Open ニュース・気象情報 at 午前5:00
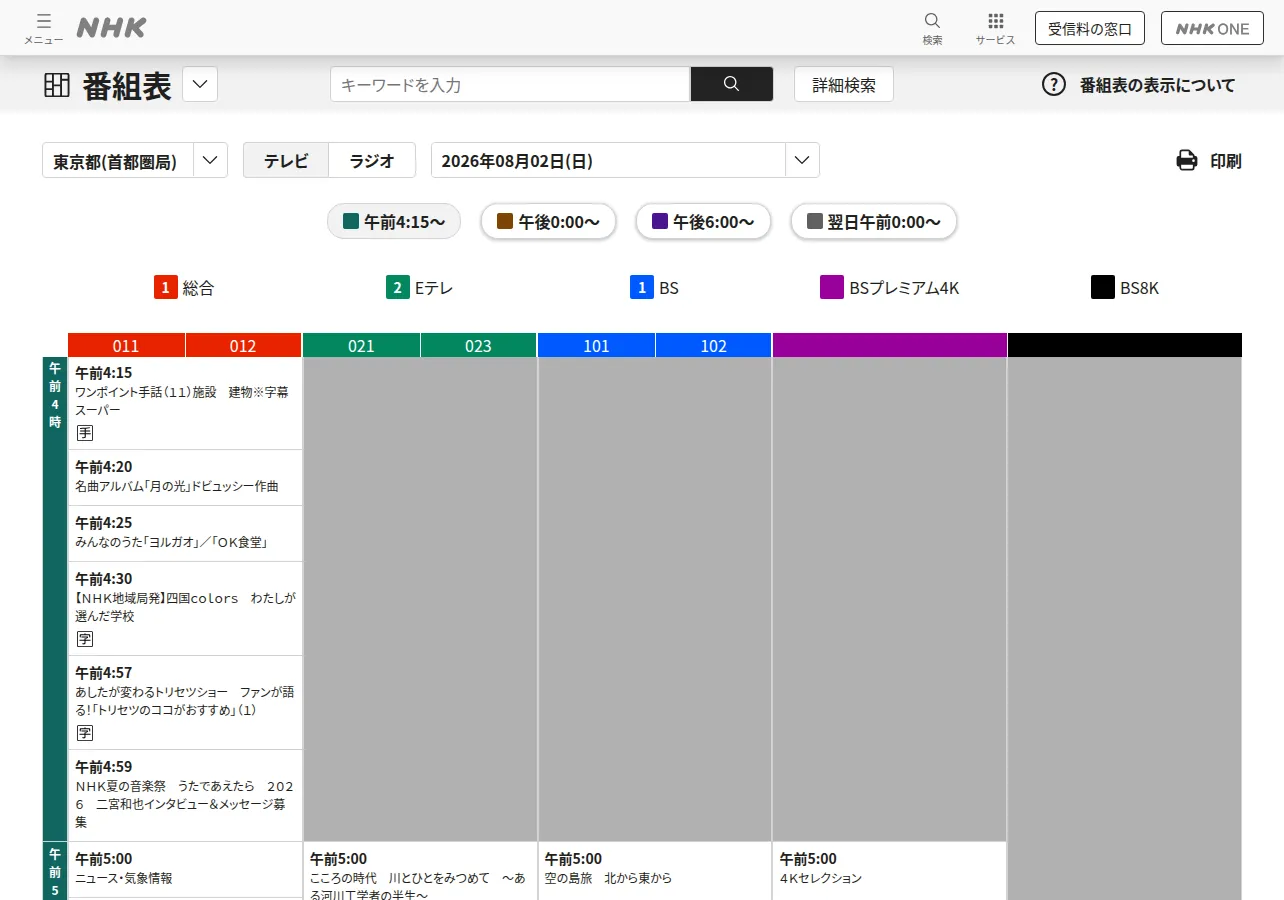Image resolution: width=1284 pixels, height=900 pixels. 185,869
